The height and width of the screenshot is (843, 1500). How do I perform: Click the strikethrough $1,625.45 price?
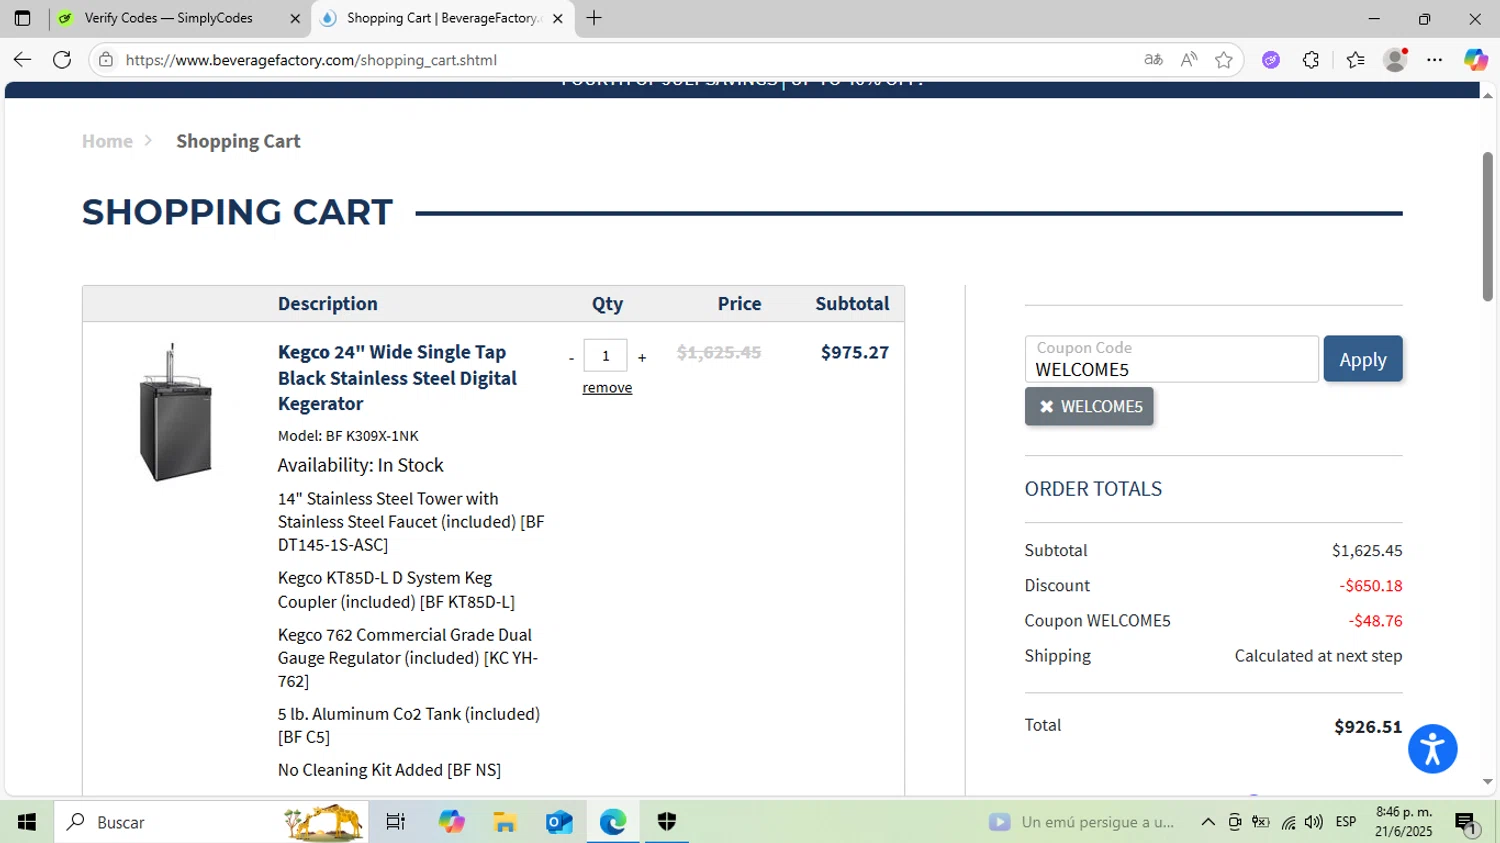tap(719, 352)
